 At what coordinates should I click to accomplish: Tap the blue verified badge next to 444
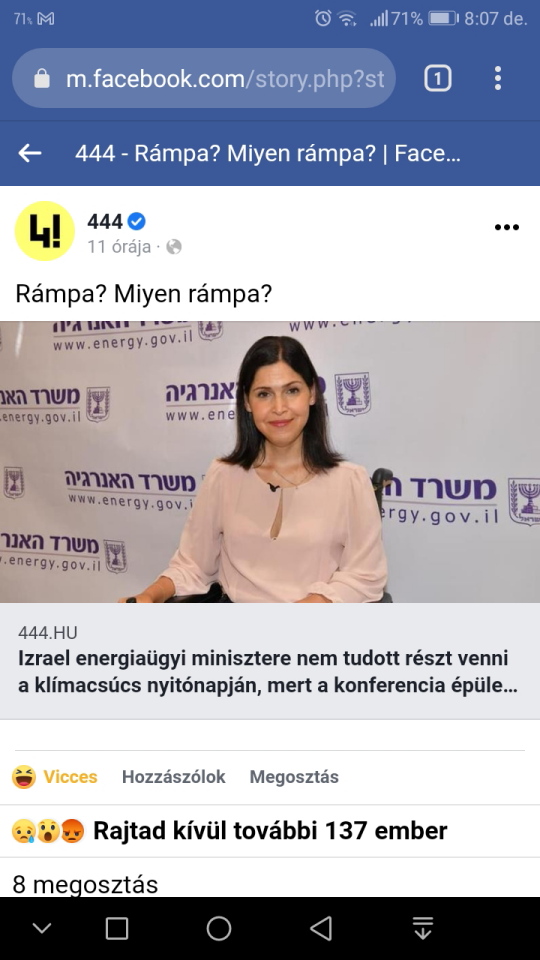coord(137,221)
